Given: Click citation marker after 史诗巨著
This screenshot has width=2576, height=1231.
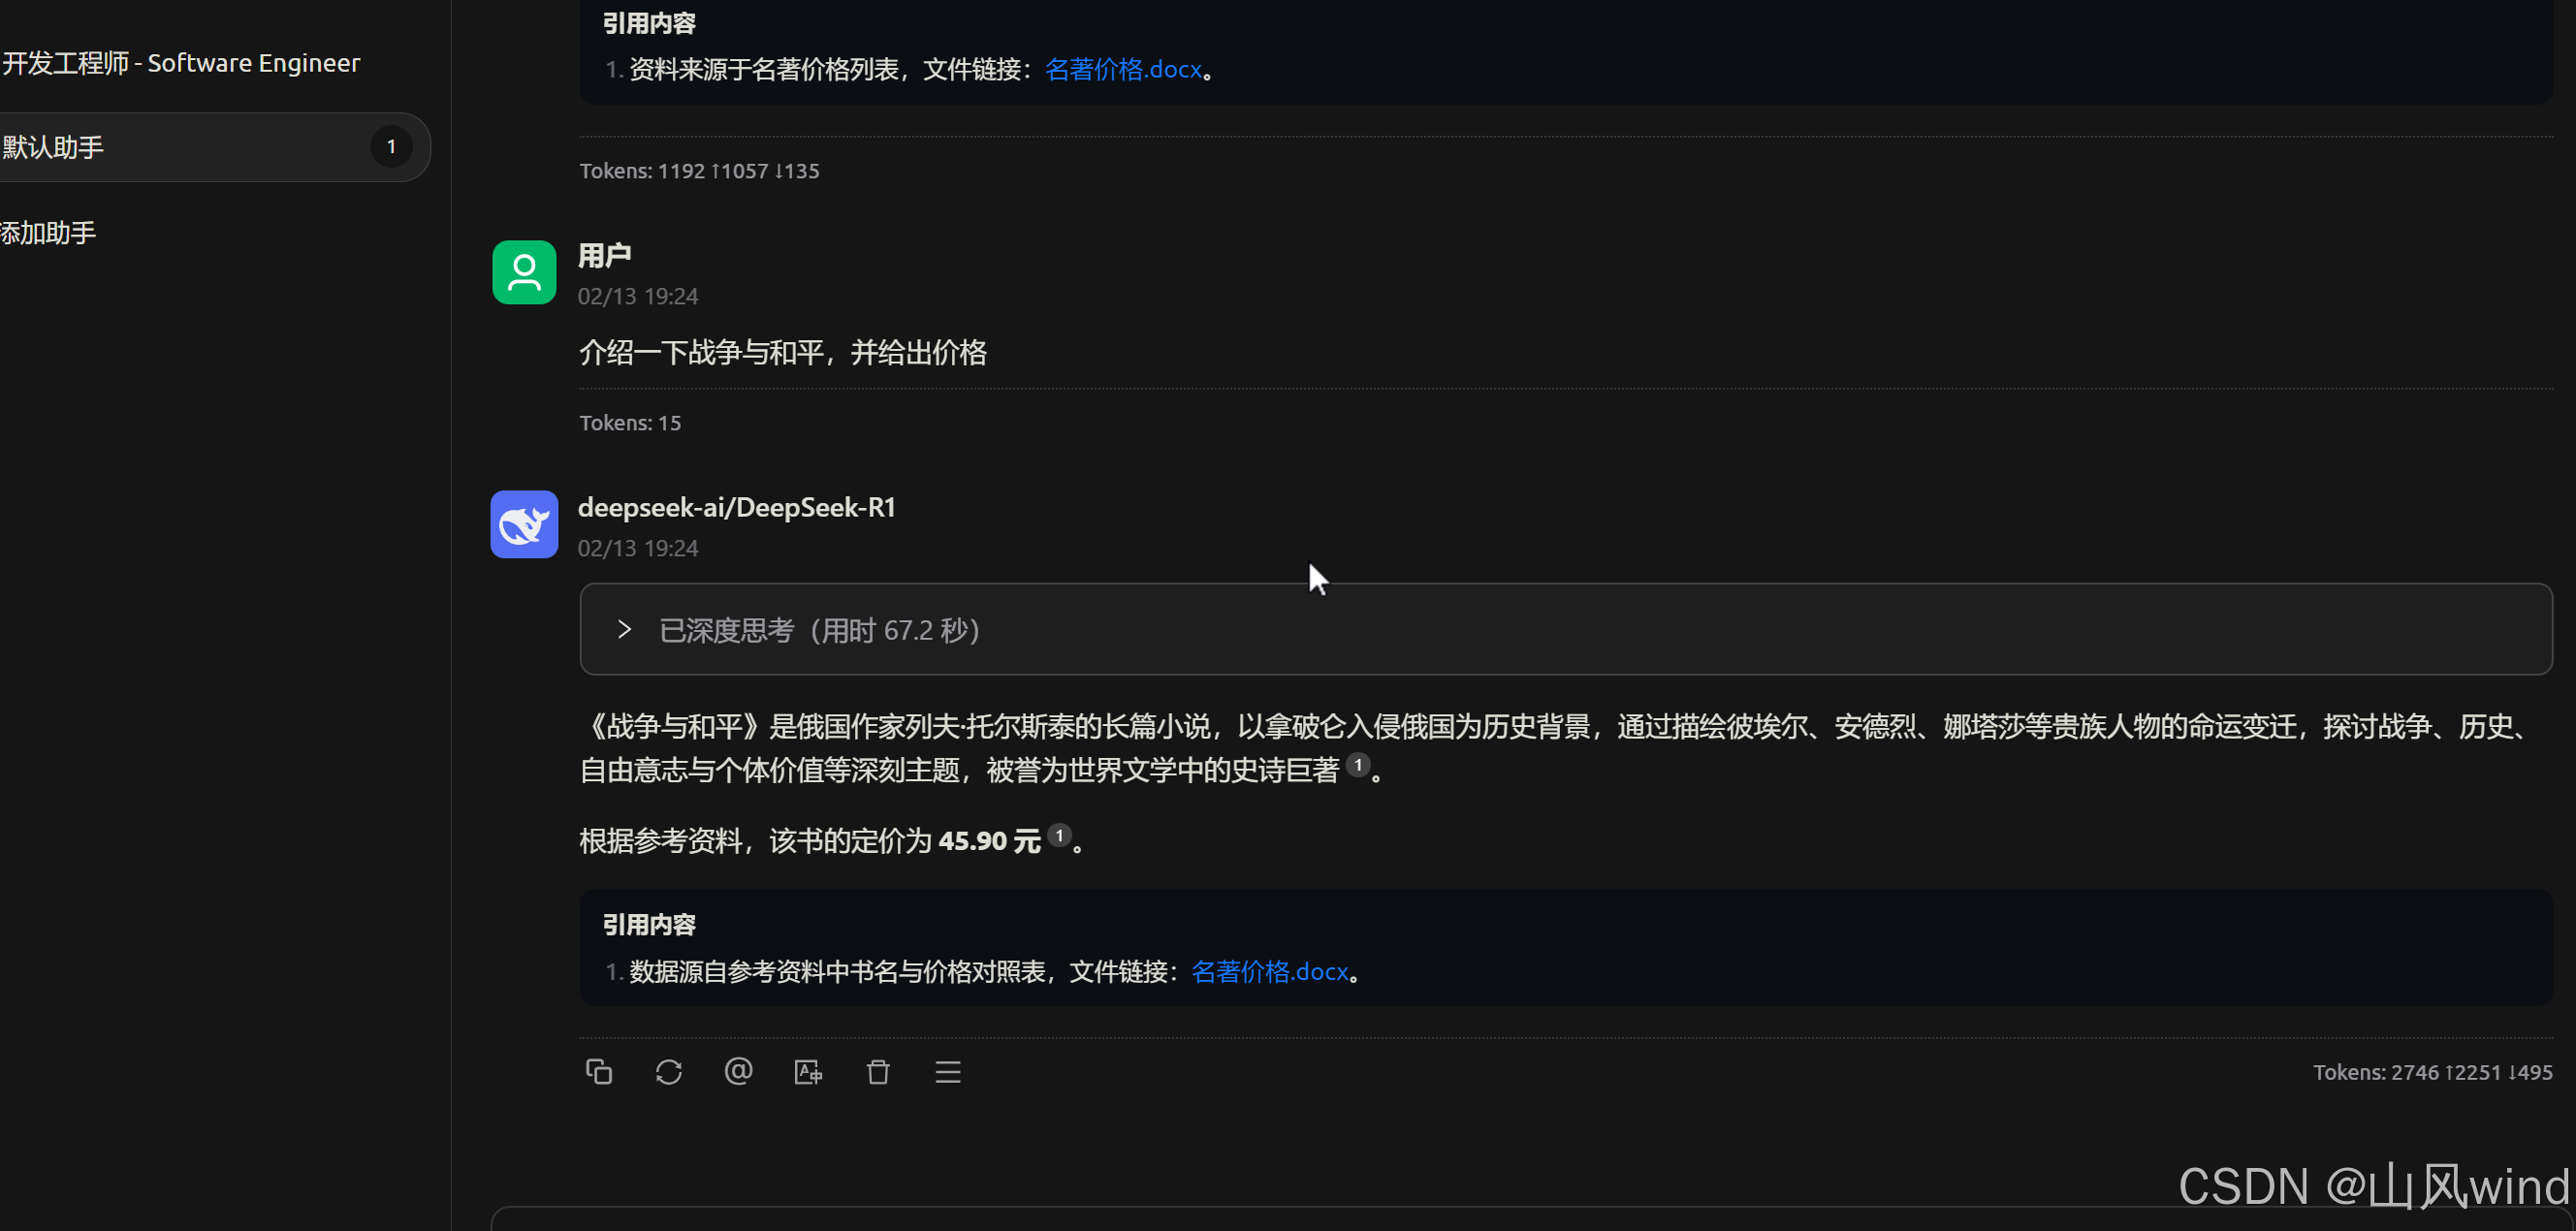Looking at the screenshot, I should tap(1358, 765).
